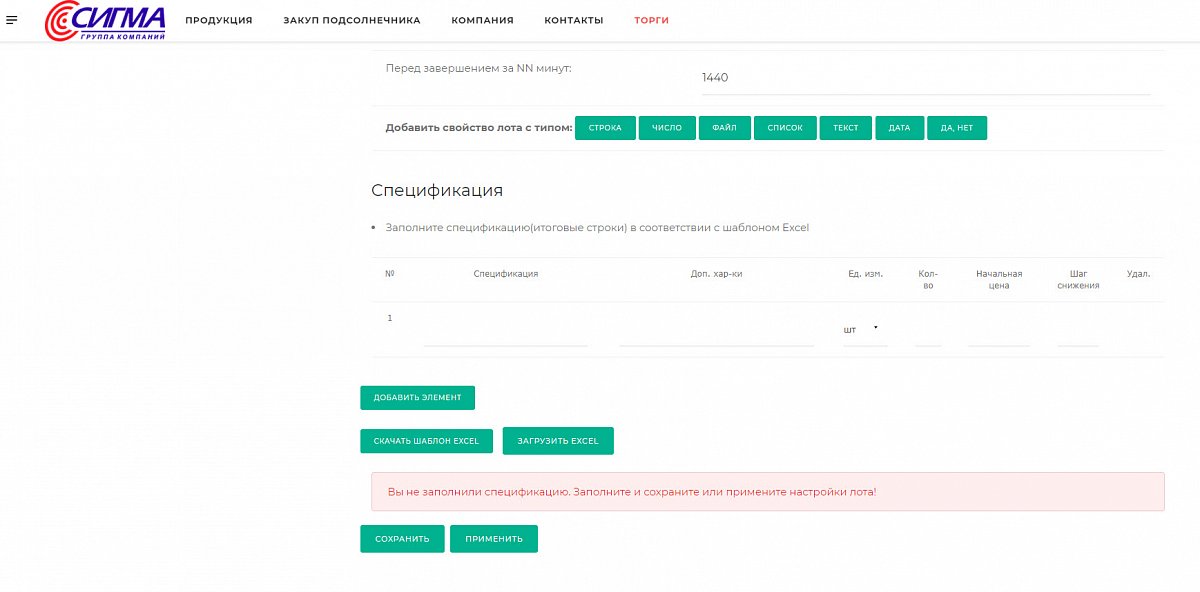
Task: Open the hamburger menu icon
Action: tap(12, 20)
